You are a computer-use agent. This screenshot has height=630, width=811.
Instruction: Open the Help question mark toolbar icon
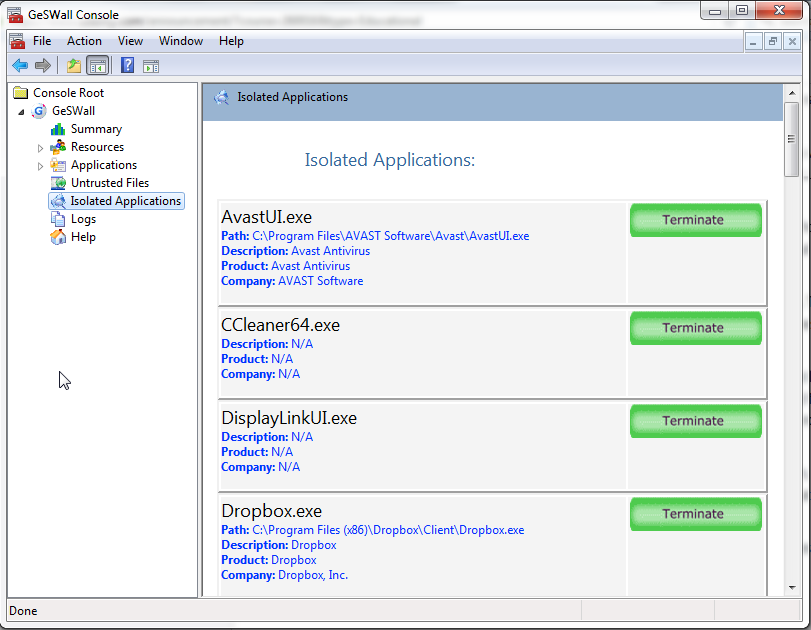127,65
